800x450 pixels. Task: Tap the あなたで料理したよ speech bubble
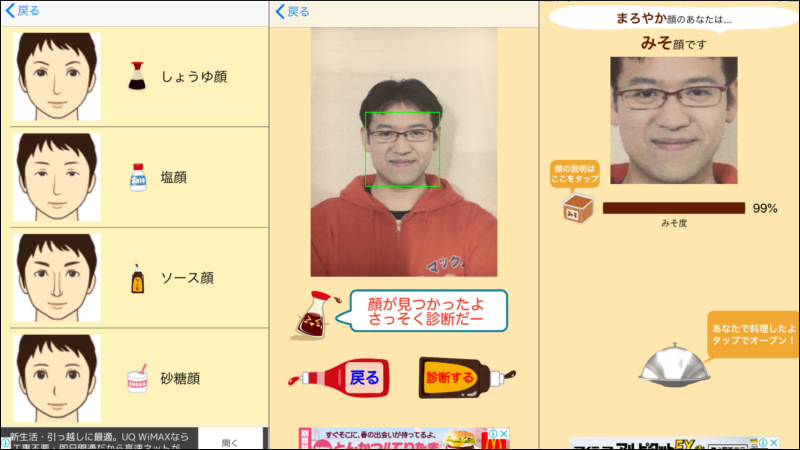753,334
